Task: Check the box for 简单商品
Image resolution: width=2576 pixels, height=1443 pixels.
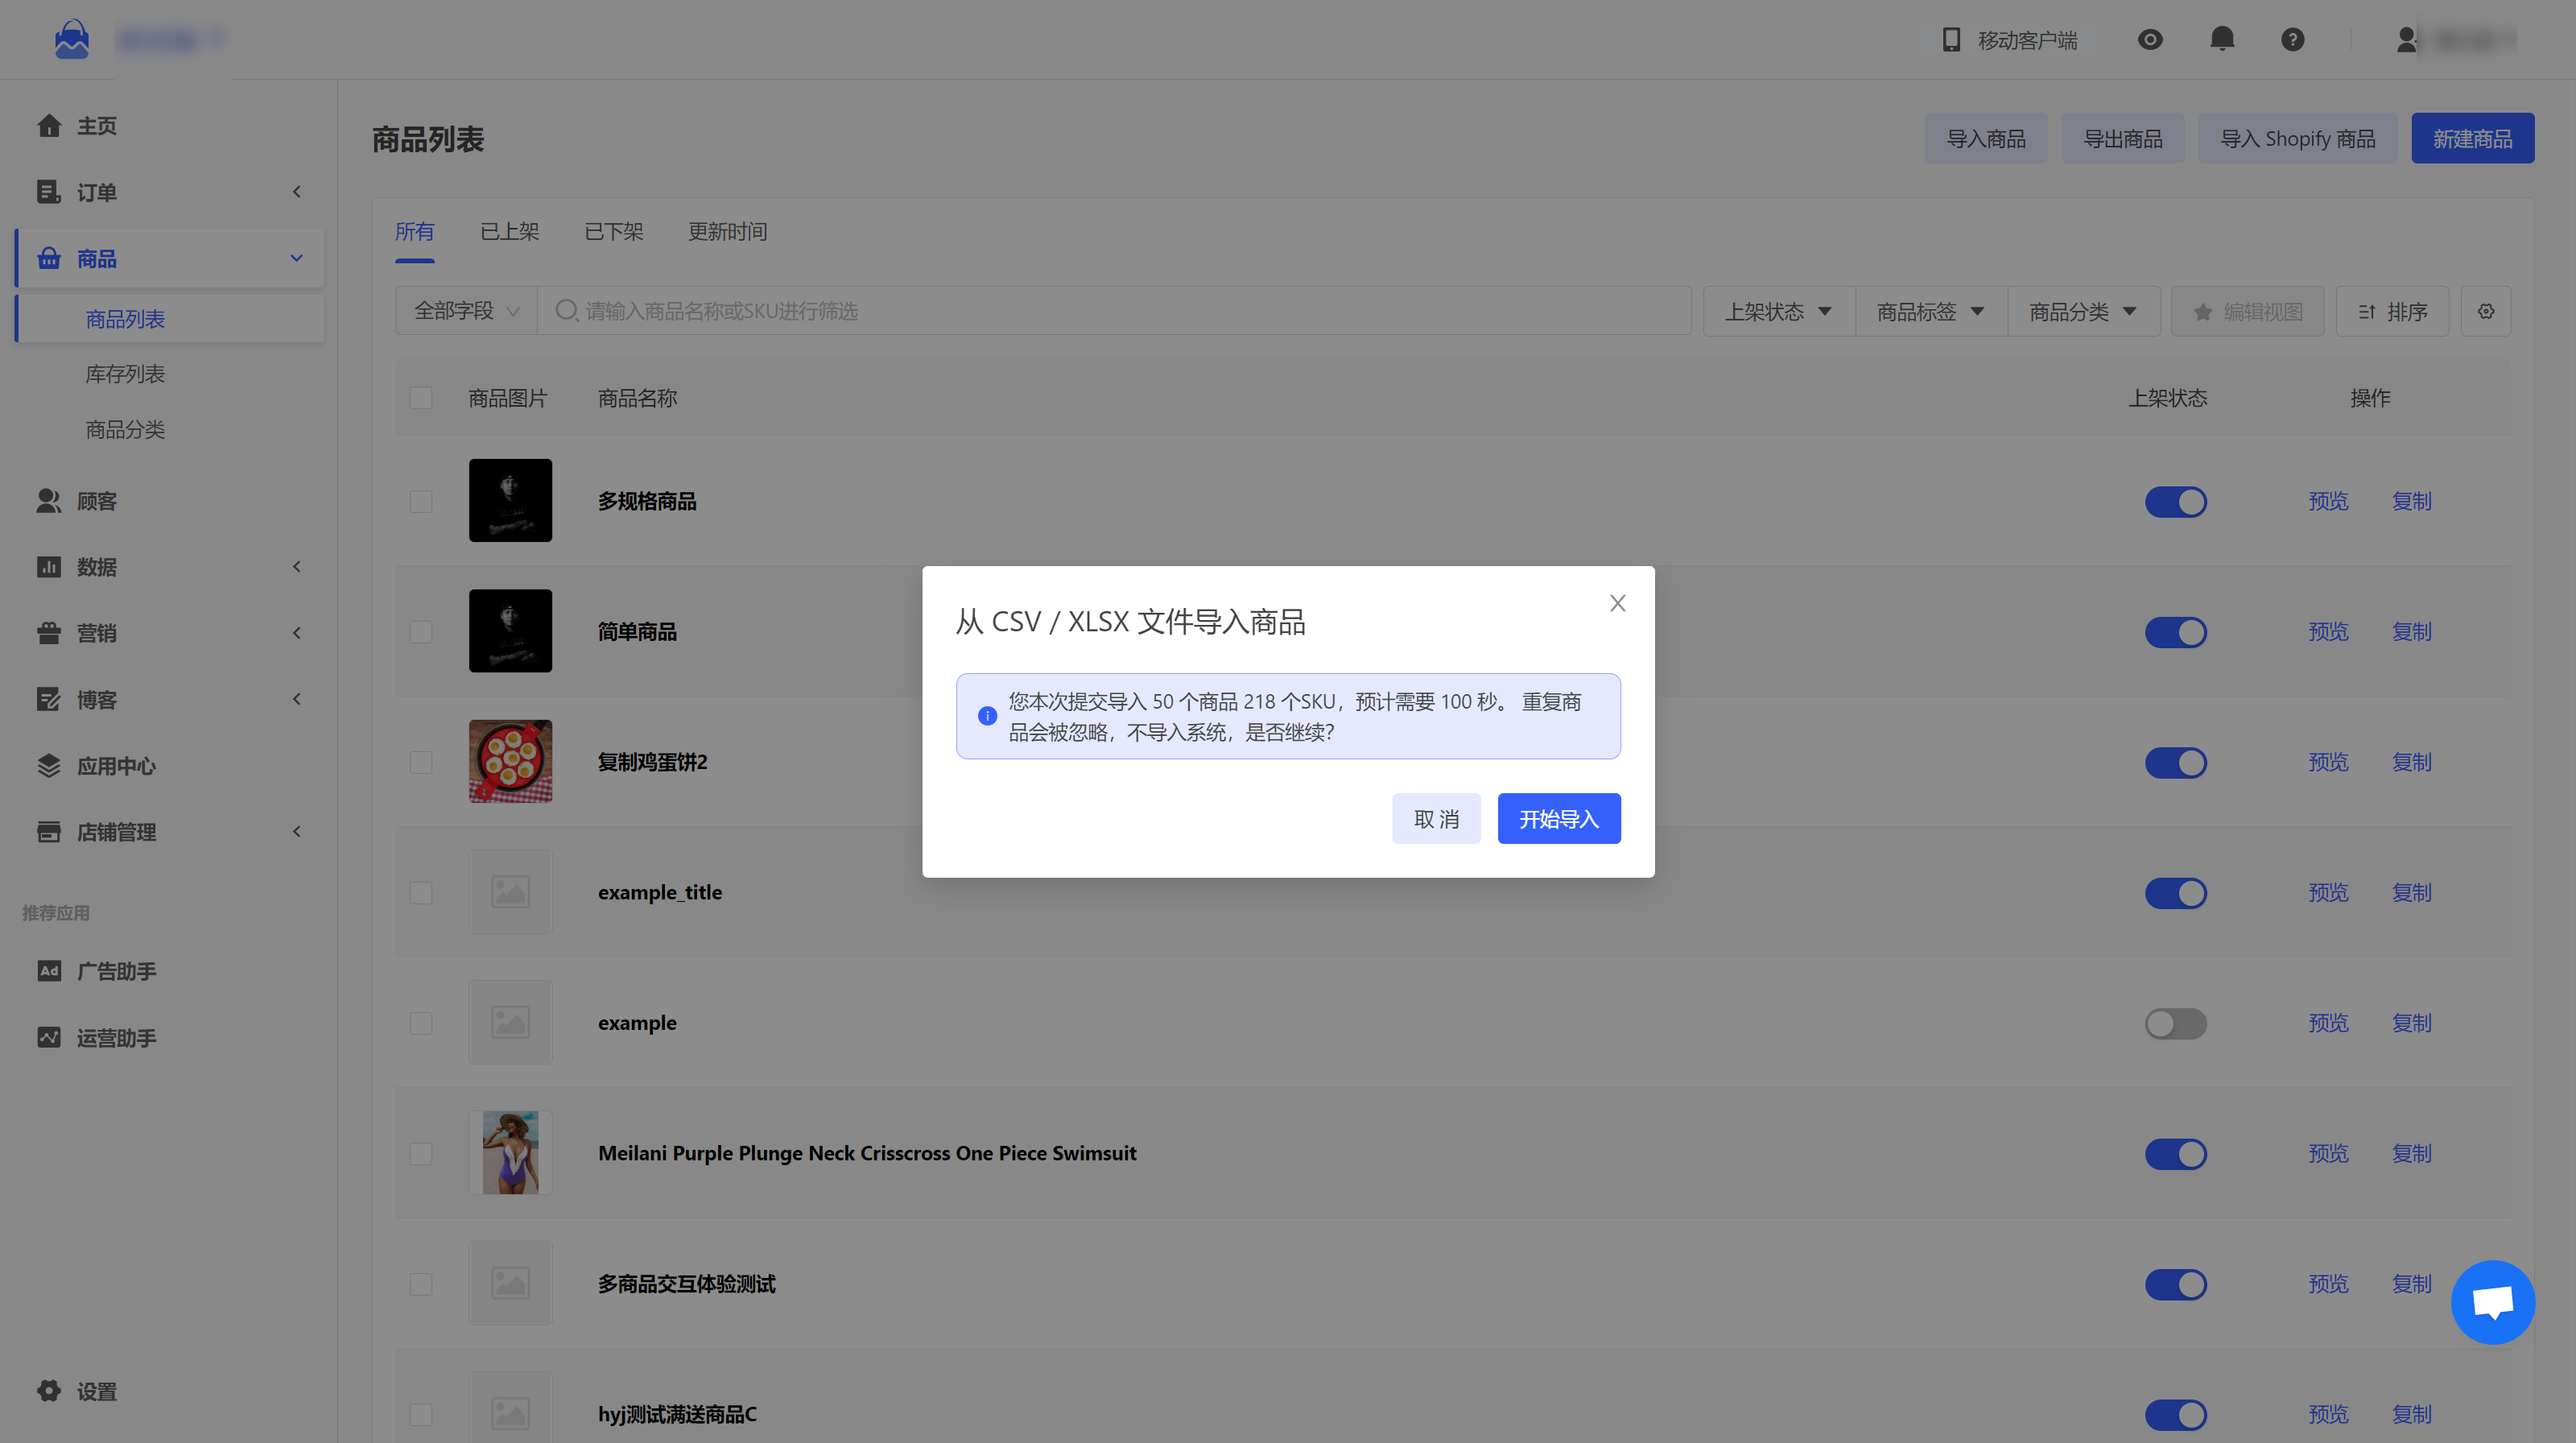Action: [x=421, y=632]
